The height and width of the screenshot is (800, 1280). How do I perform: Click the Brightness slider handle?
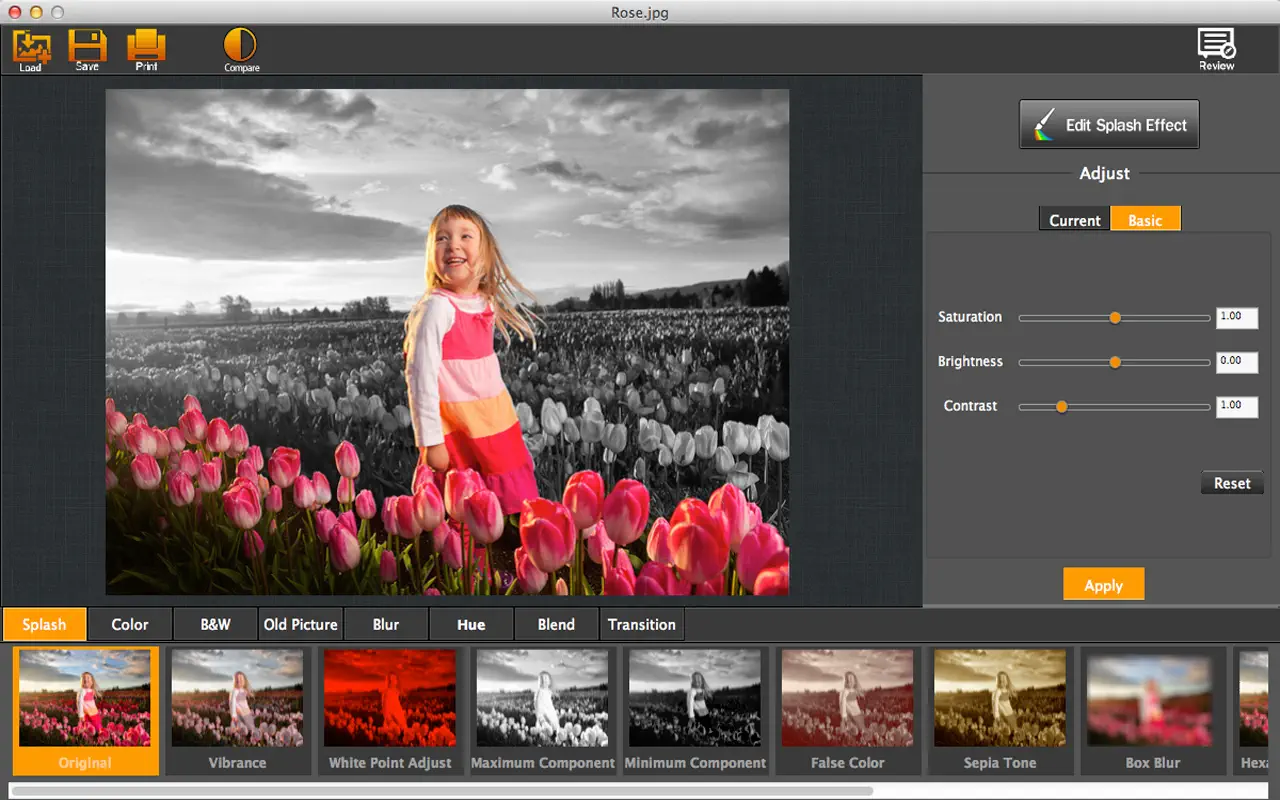click(1114, 362)
